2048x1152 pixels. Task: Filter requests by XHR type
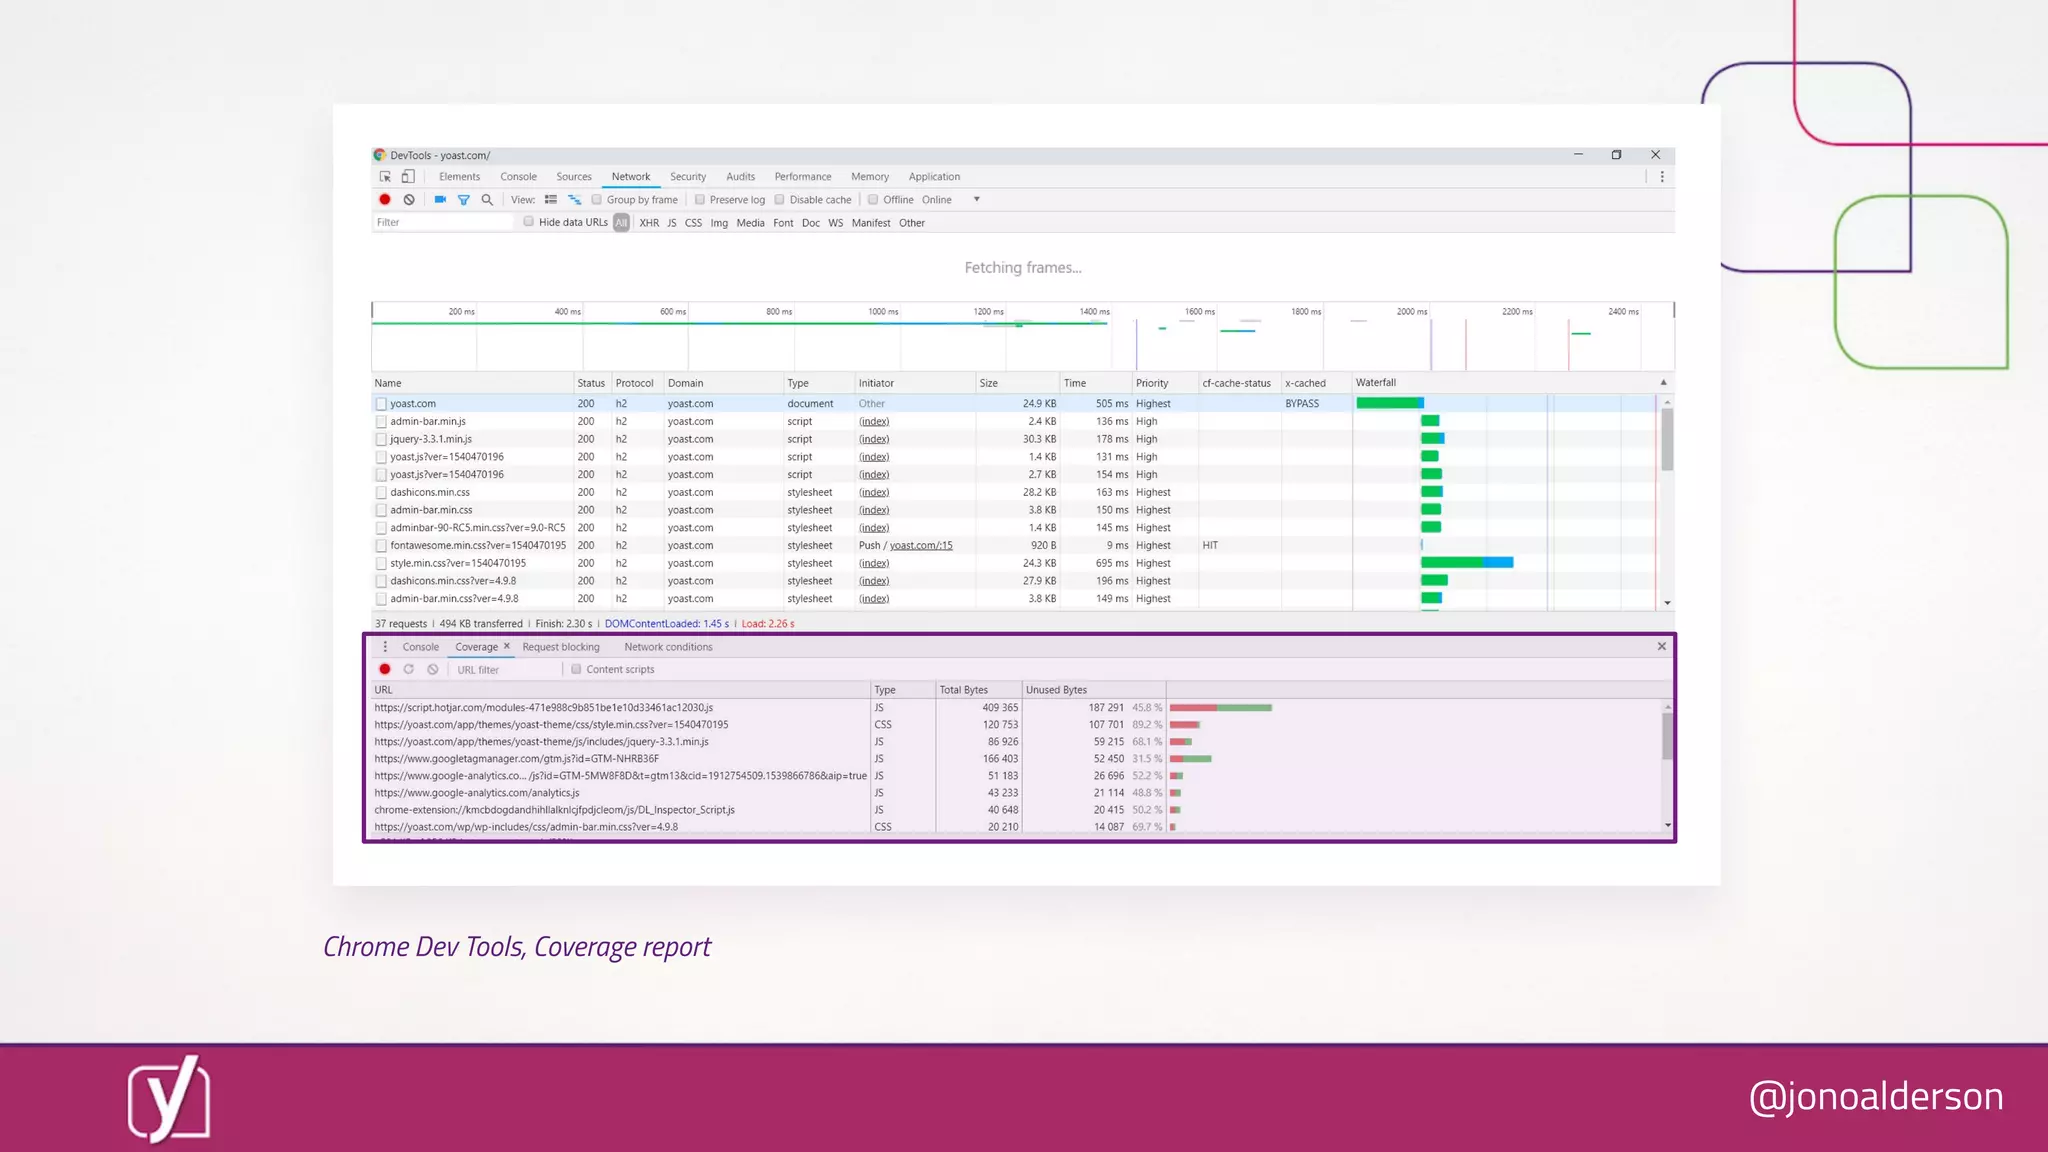click(649, 223)
